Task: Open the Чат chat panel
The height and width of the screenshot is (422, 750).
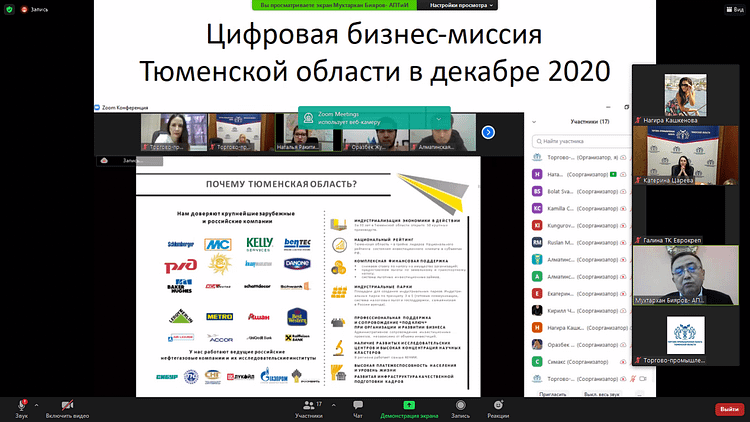Action: (358, 409)
